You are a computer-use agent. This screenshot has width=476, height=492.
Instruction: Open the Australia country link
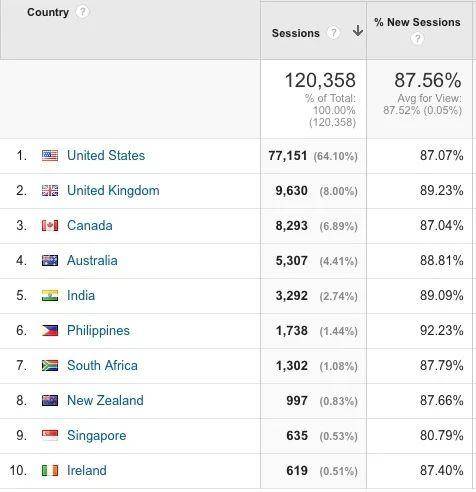[x=92, y=260]
